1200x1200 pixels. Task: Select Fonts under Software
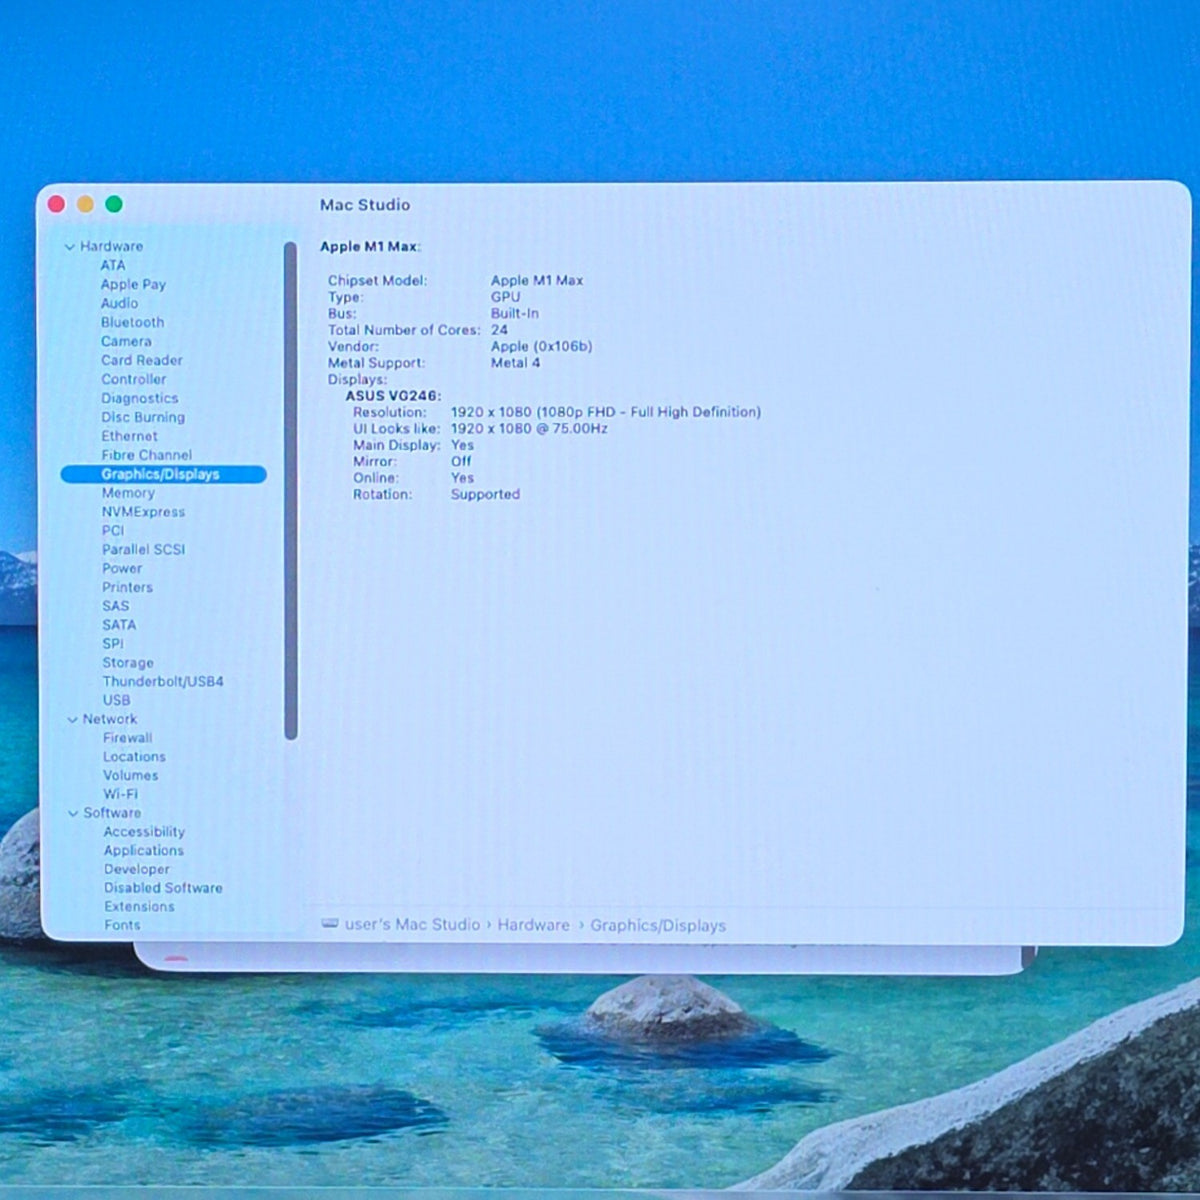[x=122, y=926]
